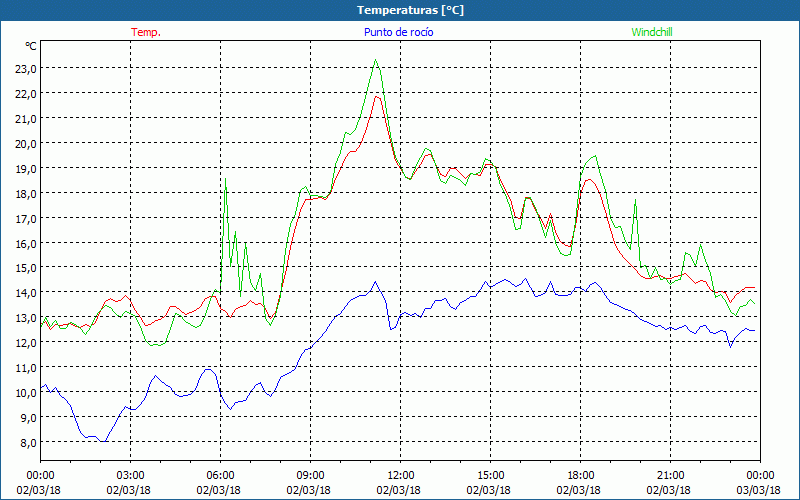800x500 pixels.
Task: Click the 21:00 time axis label
Action: 670,476
